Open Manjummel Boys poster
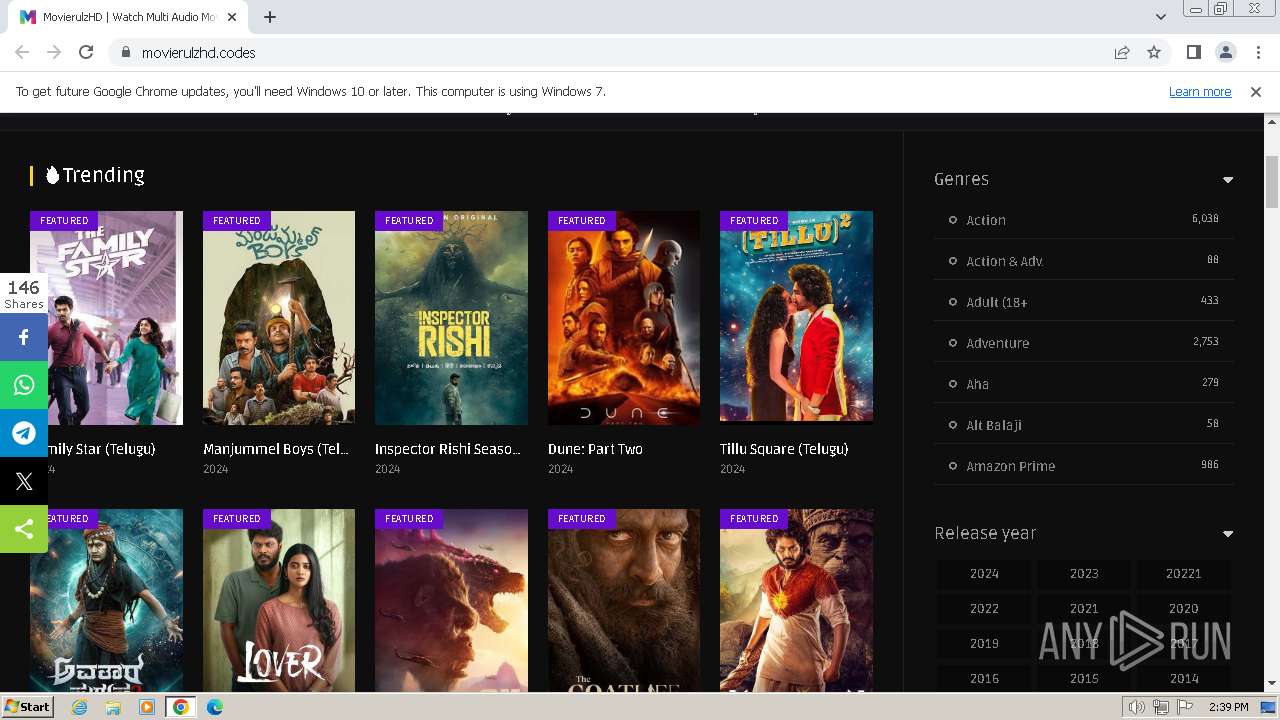The width and height of the screenshot is (1280, 720). [x=279, y=318]
